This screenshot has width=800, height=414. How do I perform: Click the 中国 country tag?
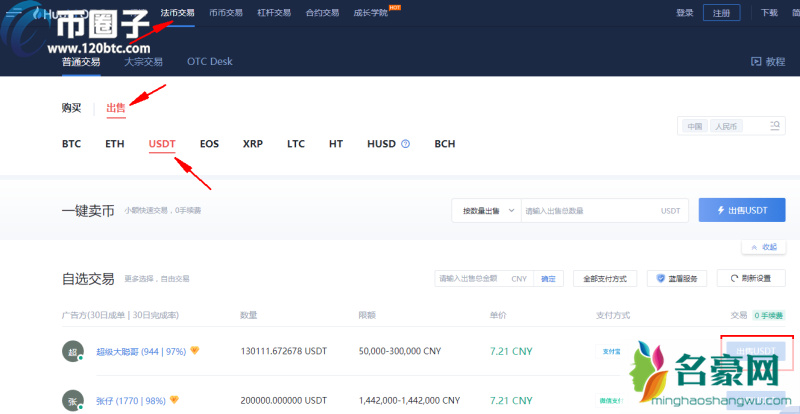pos(694,126)
